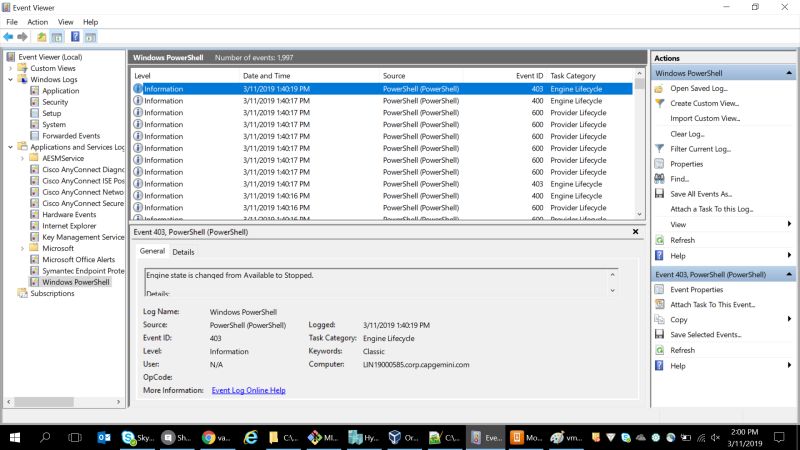Click the Up one level toolbar icon
Viewport: 800px width, 450px height.
[x=41, y=37]
